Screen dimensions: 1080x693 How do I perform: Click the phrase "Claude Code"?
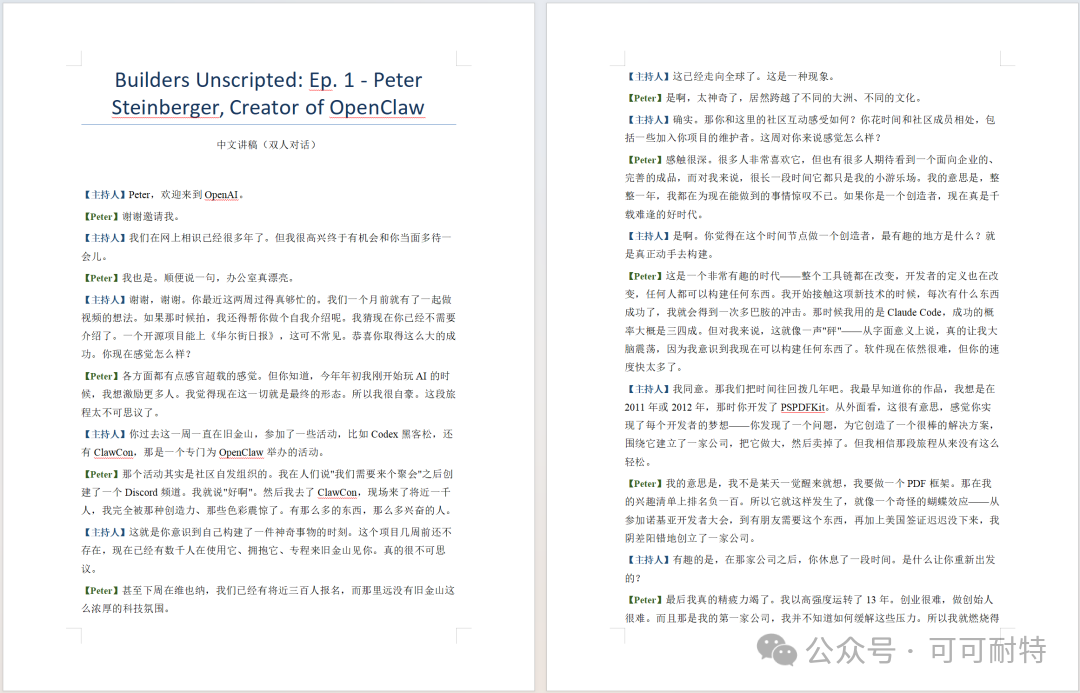914,312
